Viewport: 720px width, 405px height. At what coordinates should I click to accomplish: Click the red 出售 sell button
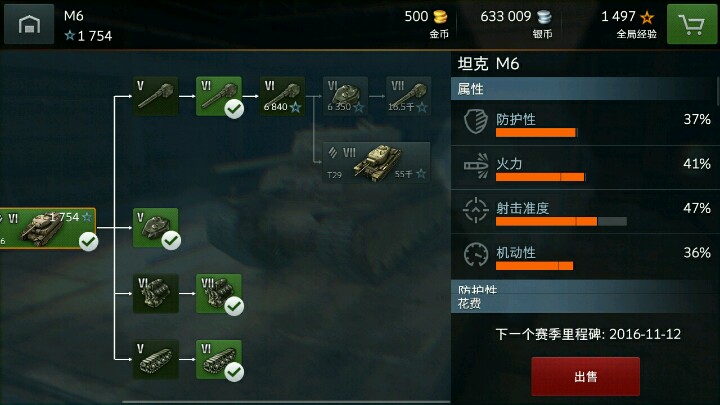585,377
